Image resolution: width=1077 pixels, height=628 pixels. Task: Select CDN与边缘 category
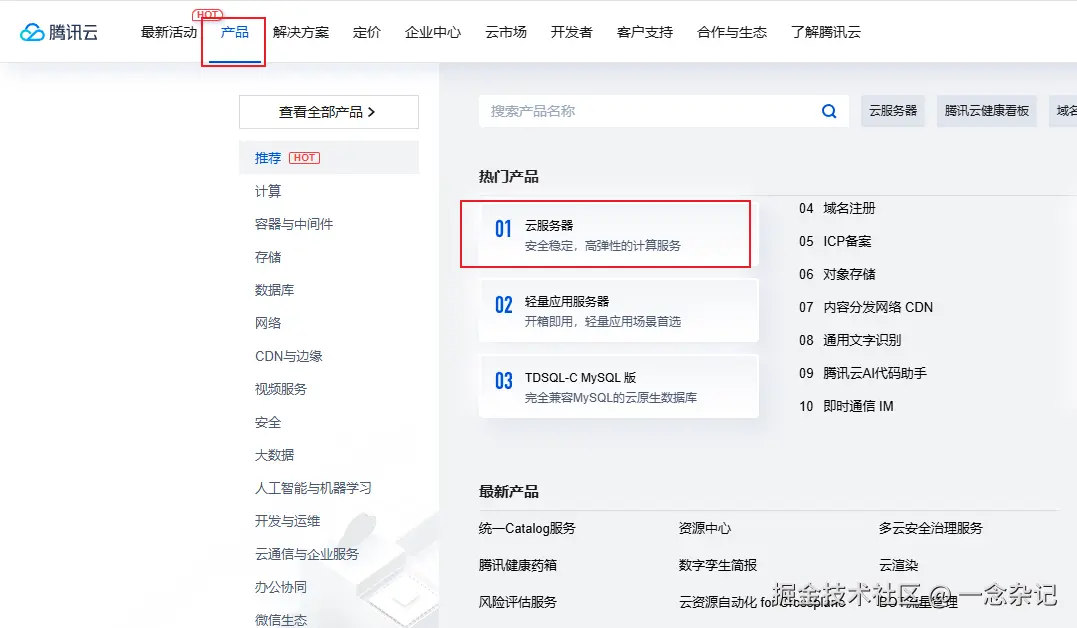[x=288, y=356]
